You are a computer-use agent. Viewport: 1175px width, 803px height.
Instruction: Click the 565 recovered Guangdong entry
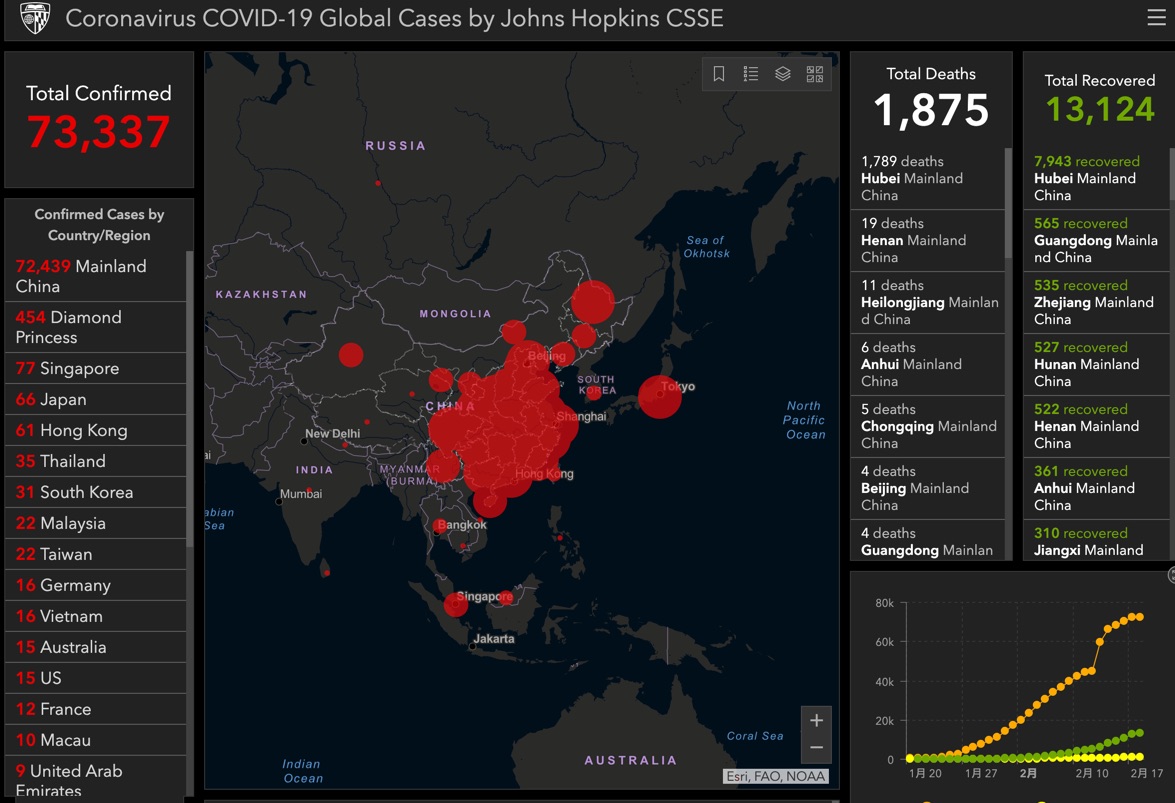point(1096,240)
